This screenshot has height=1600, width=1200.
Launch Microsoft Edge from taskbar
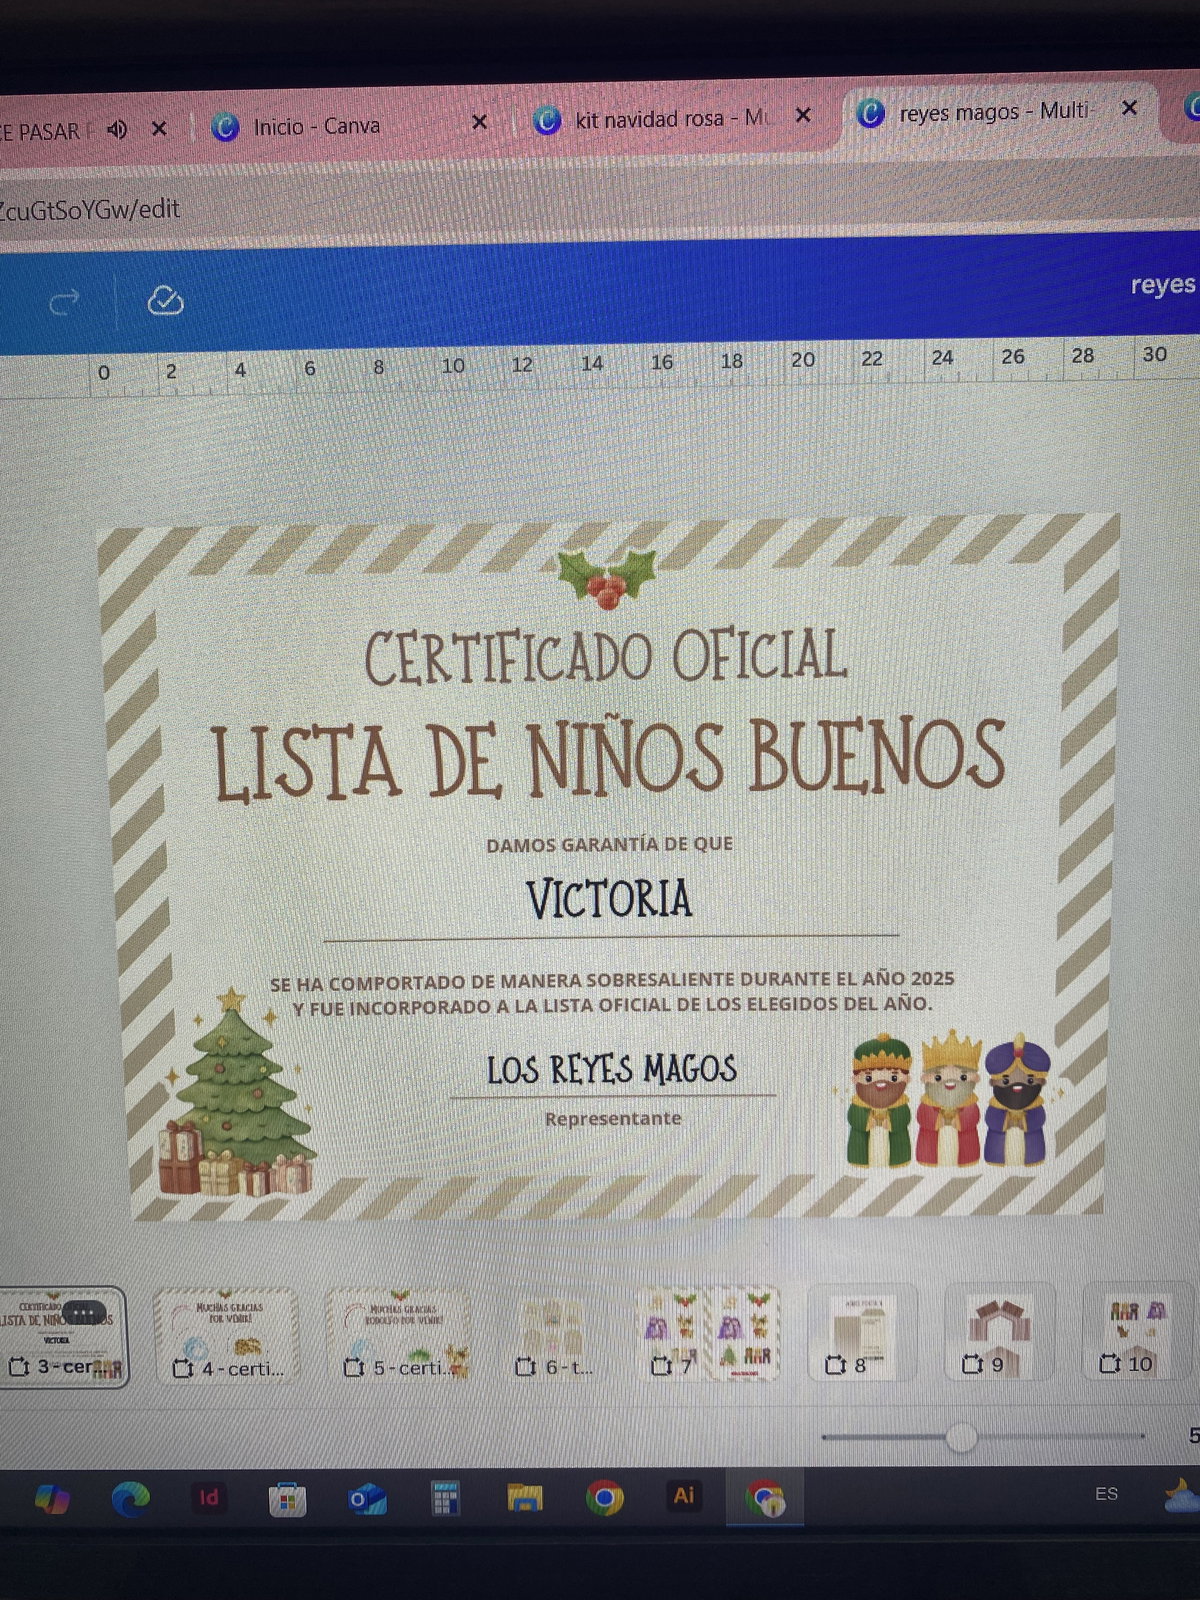coord(130,1497)
